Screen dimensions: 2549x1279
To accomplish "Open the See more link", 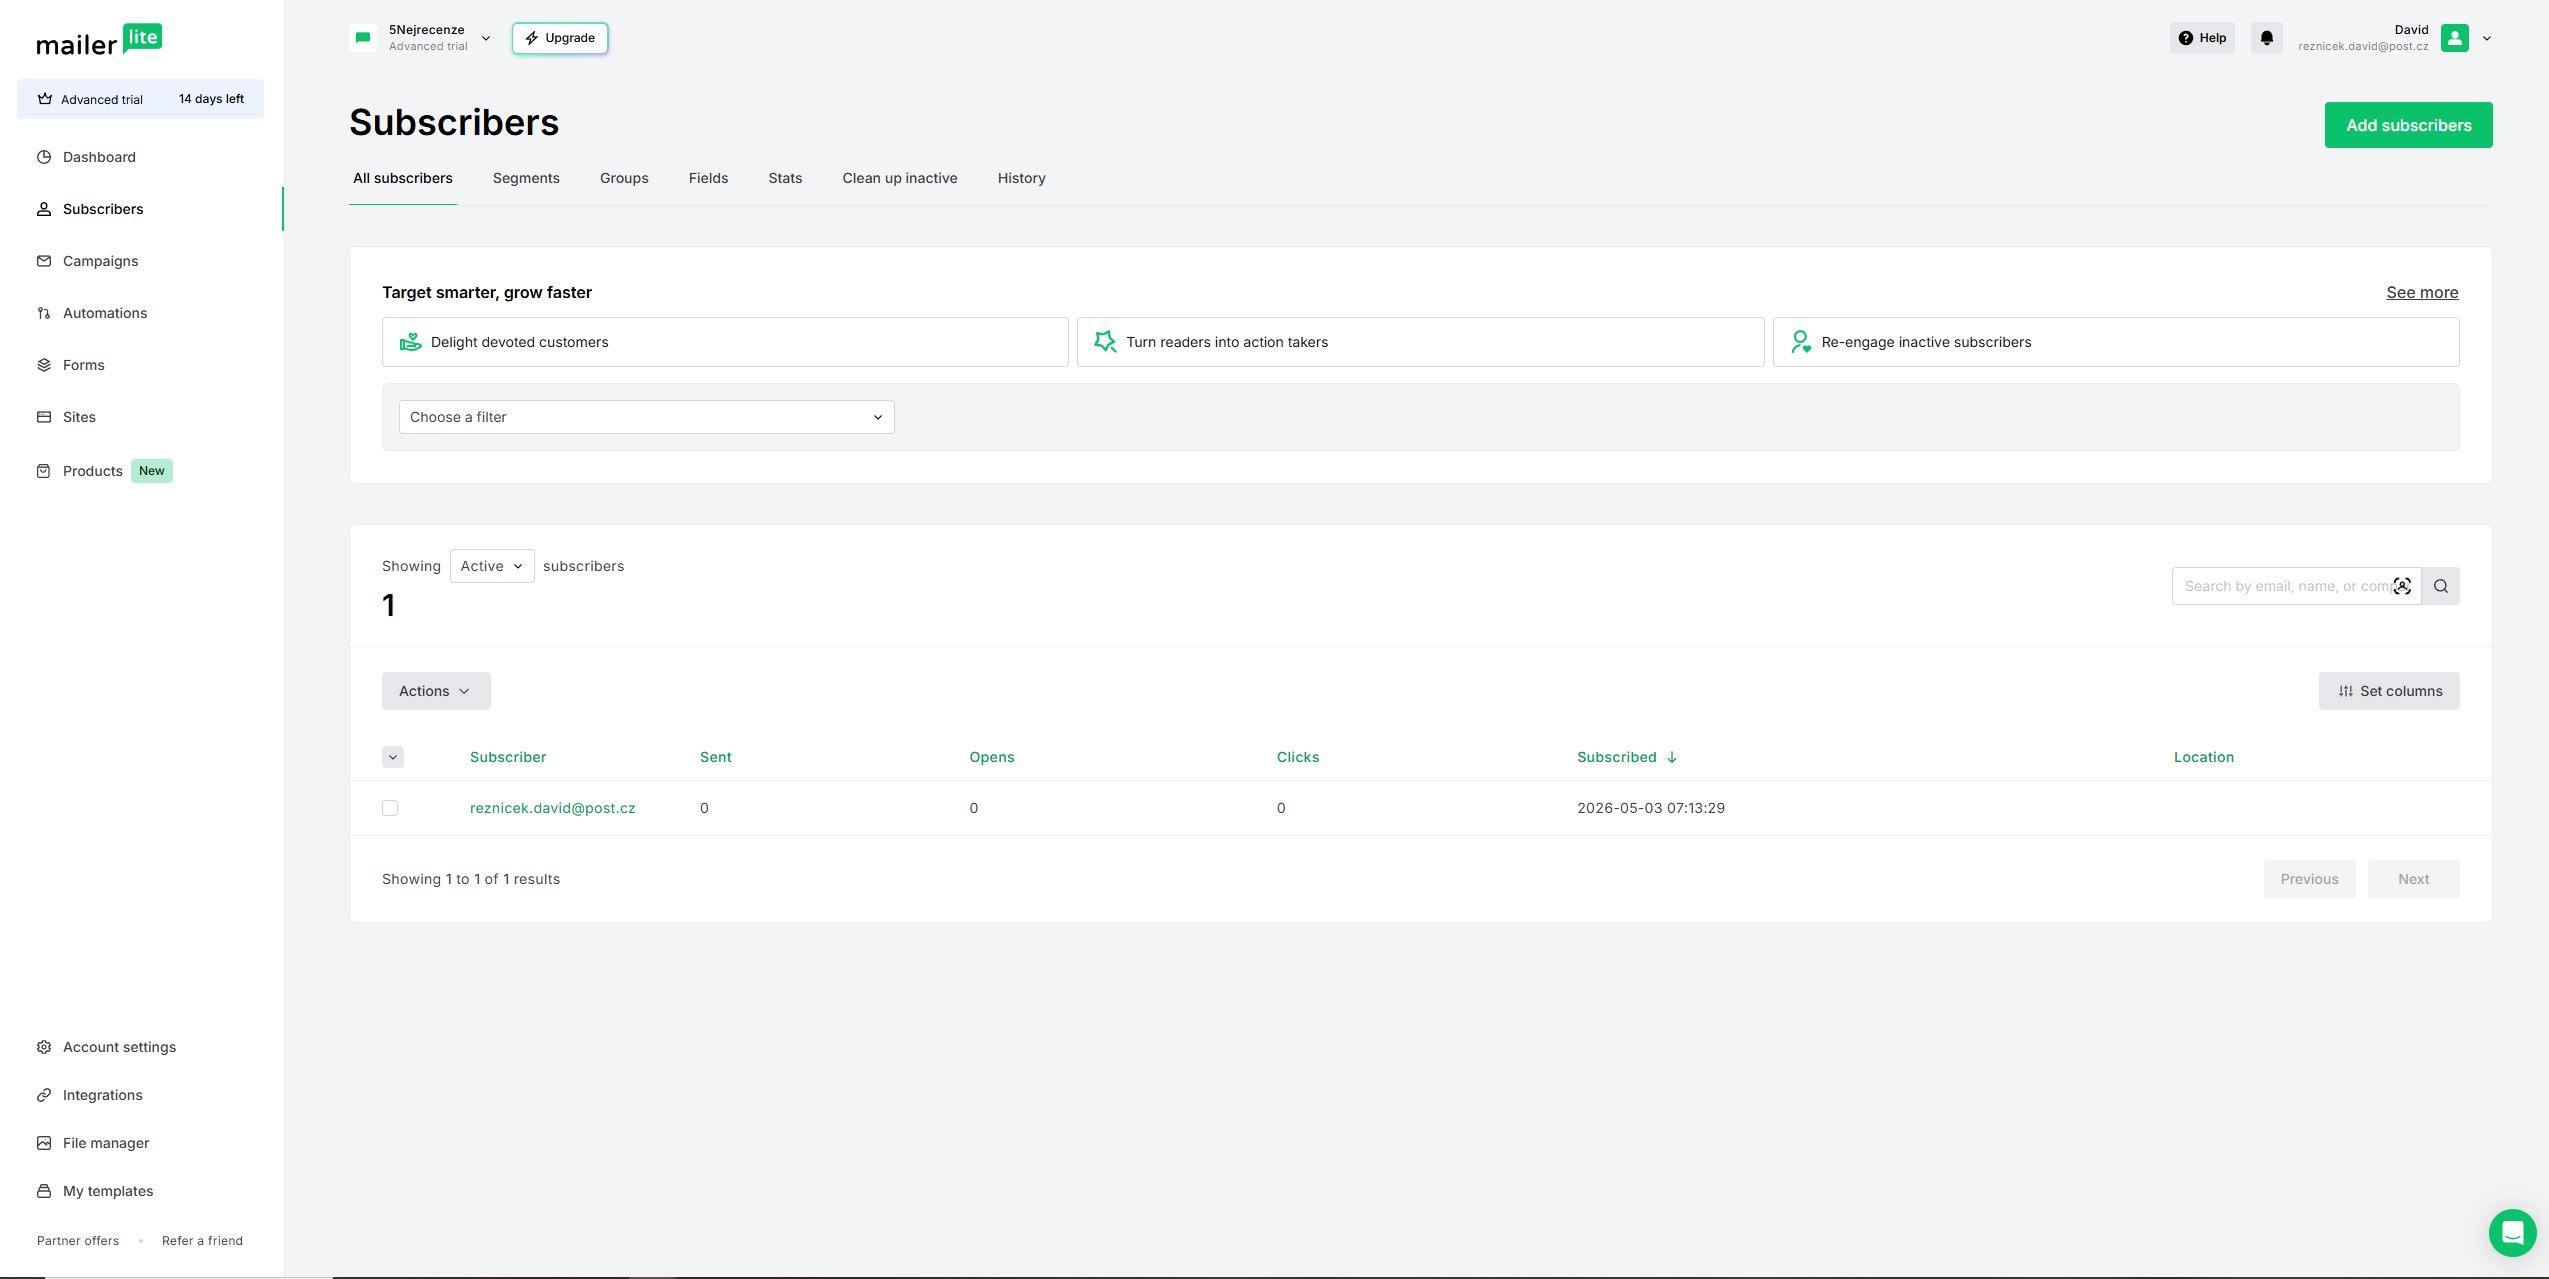I will [2422, 292].
